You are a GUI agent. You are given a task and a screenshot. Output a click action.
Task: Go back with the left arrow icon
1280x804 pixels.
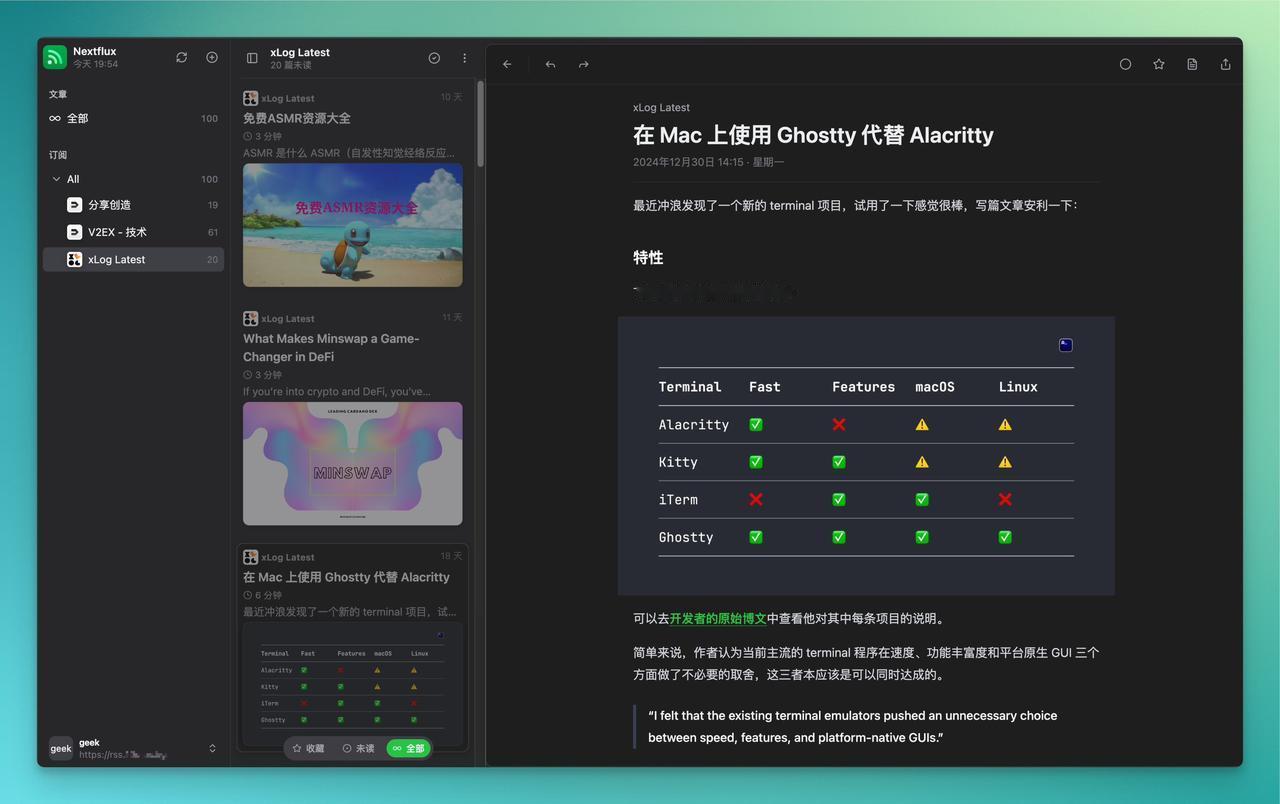pos(507,64)
